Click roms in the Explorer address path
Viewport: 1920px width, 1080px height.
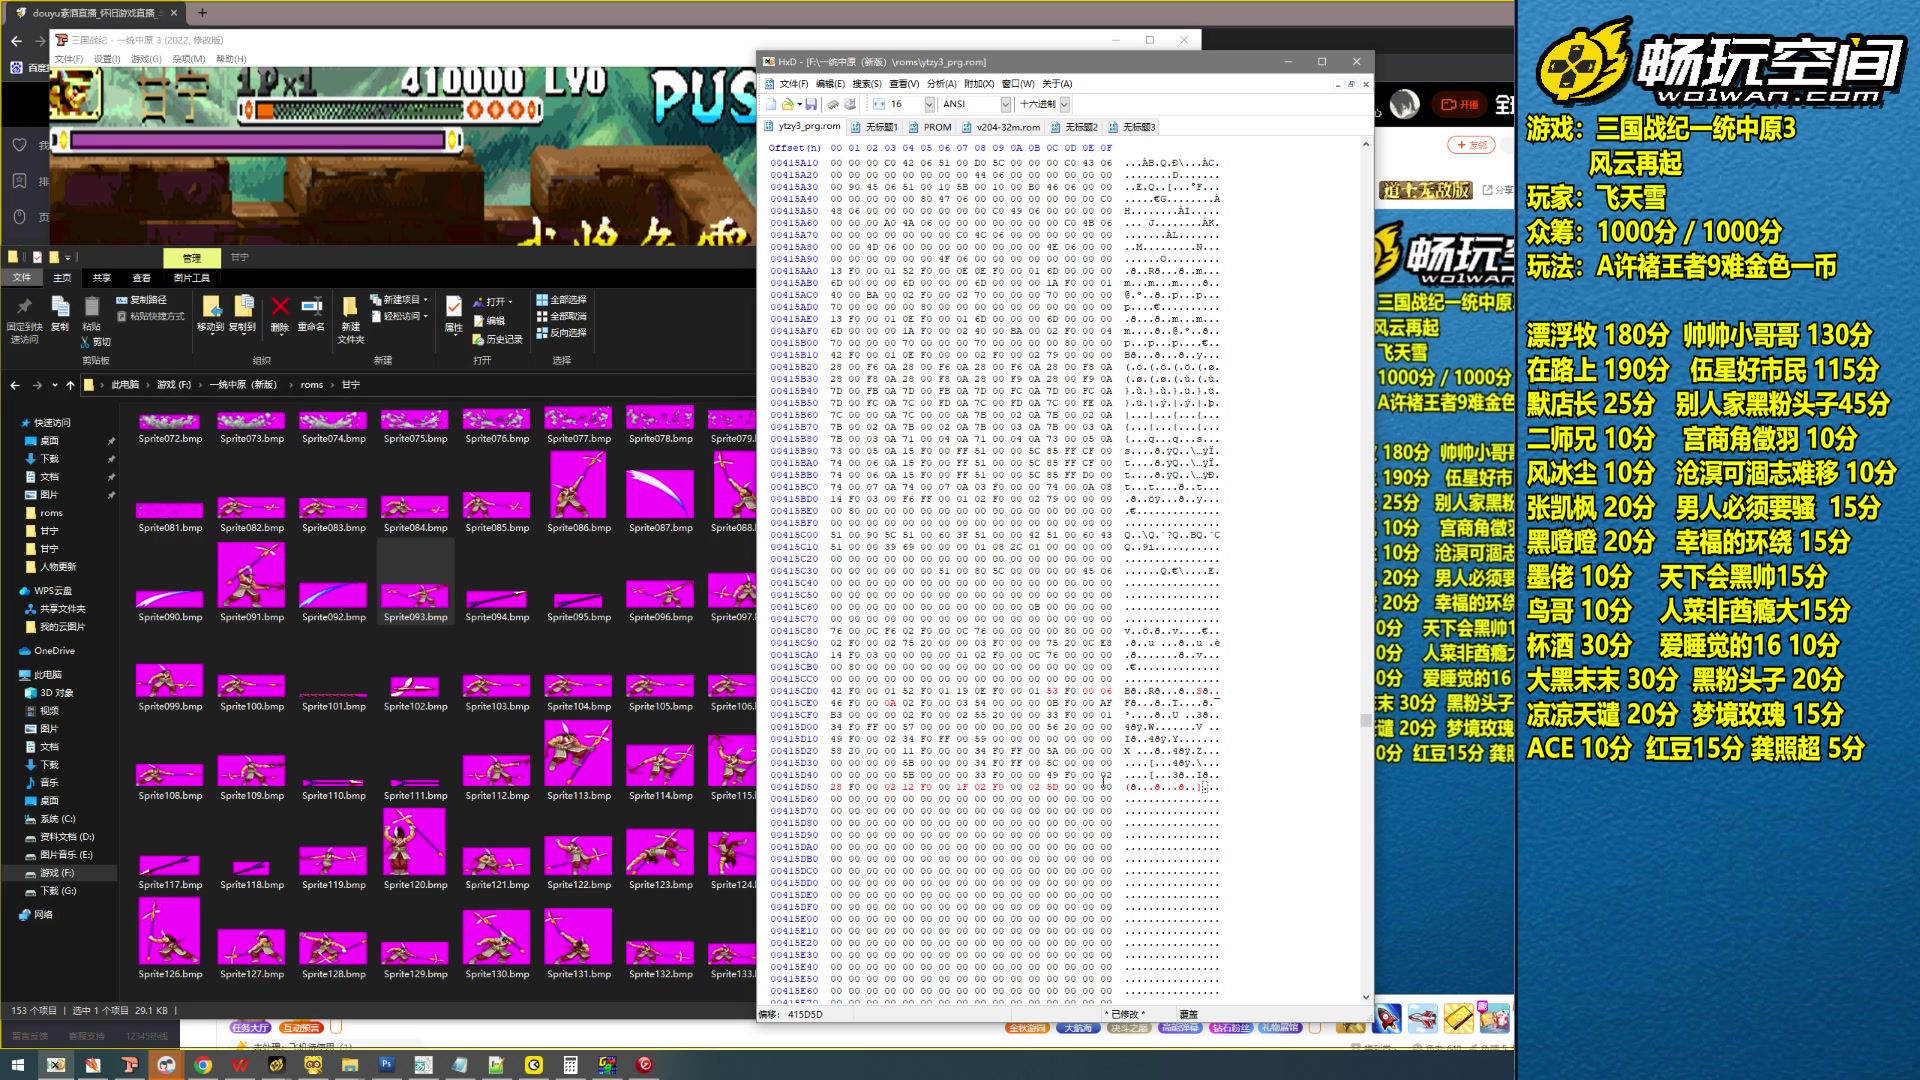coord(312,385)
